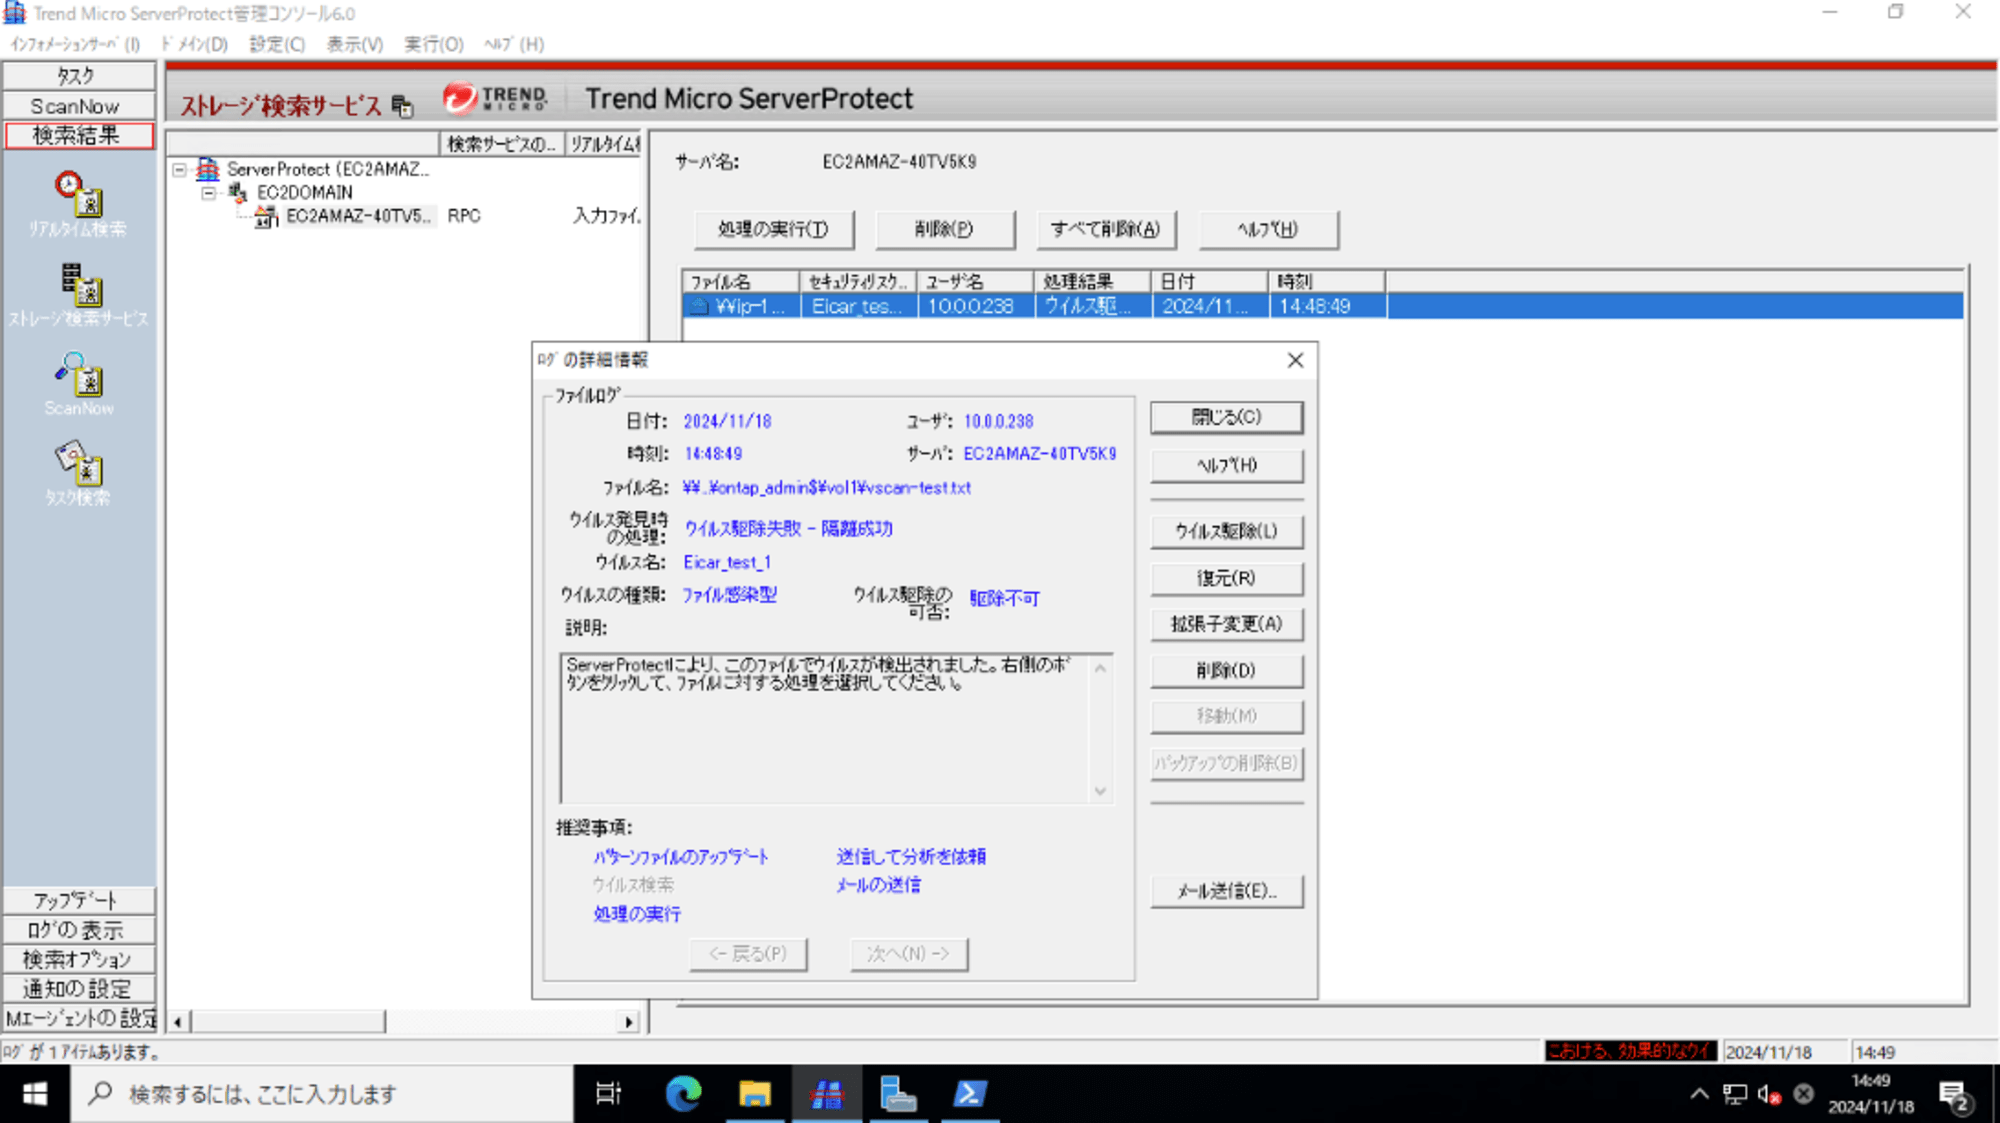
Task: Open Windows Start menu
Action: (35, 1094)
